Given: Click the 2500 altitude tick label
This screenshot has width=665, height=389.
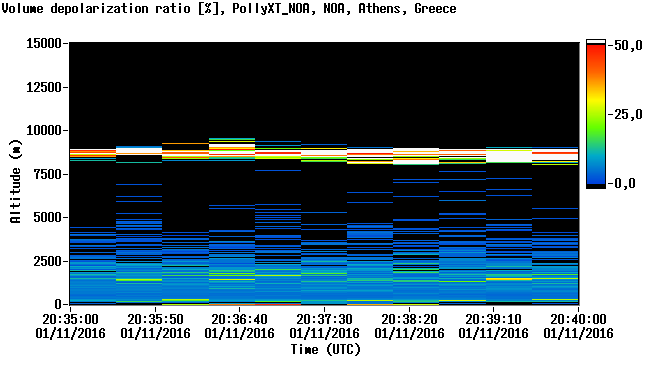Looking at the screenshot, I should click(48, 261).
